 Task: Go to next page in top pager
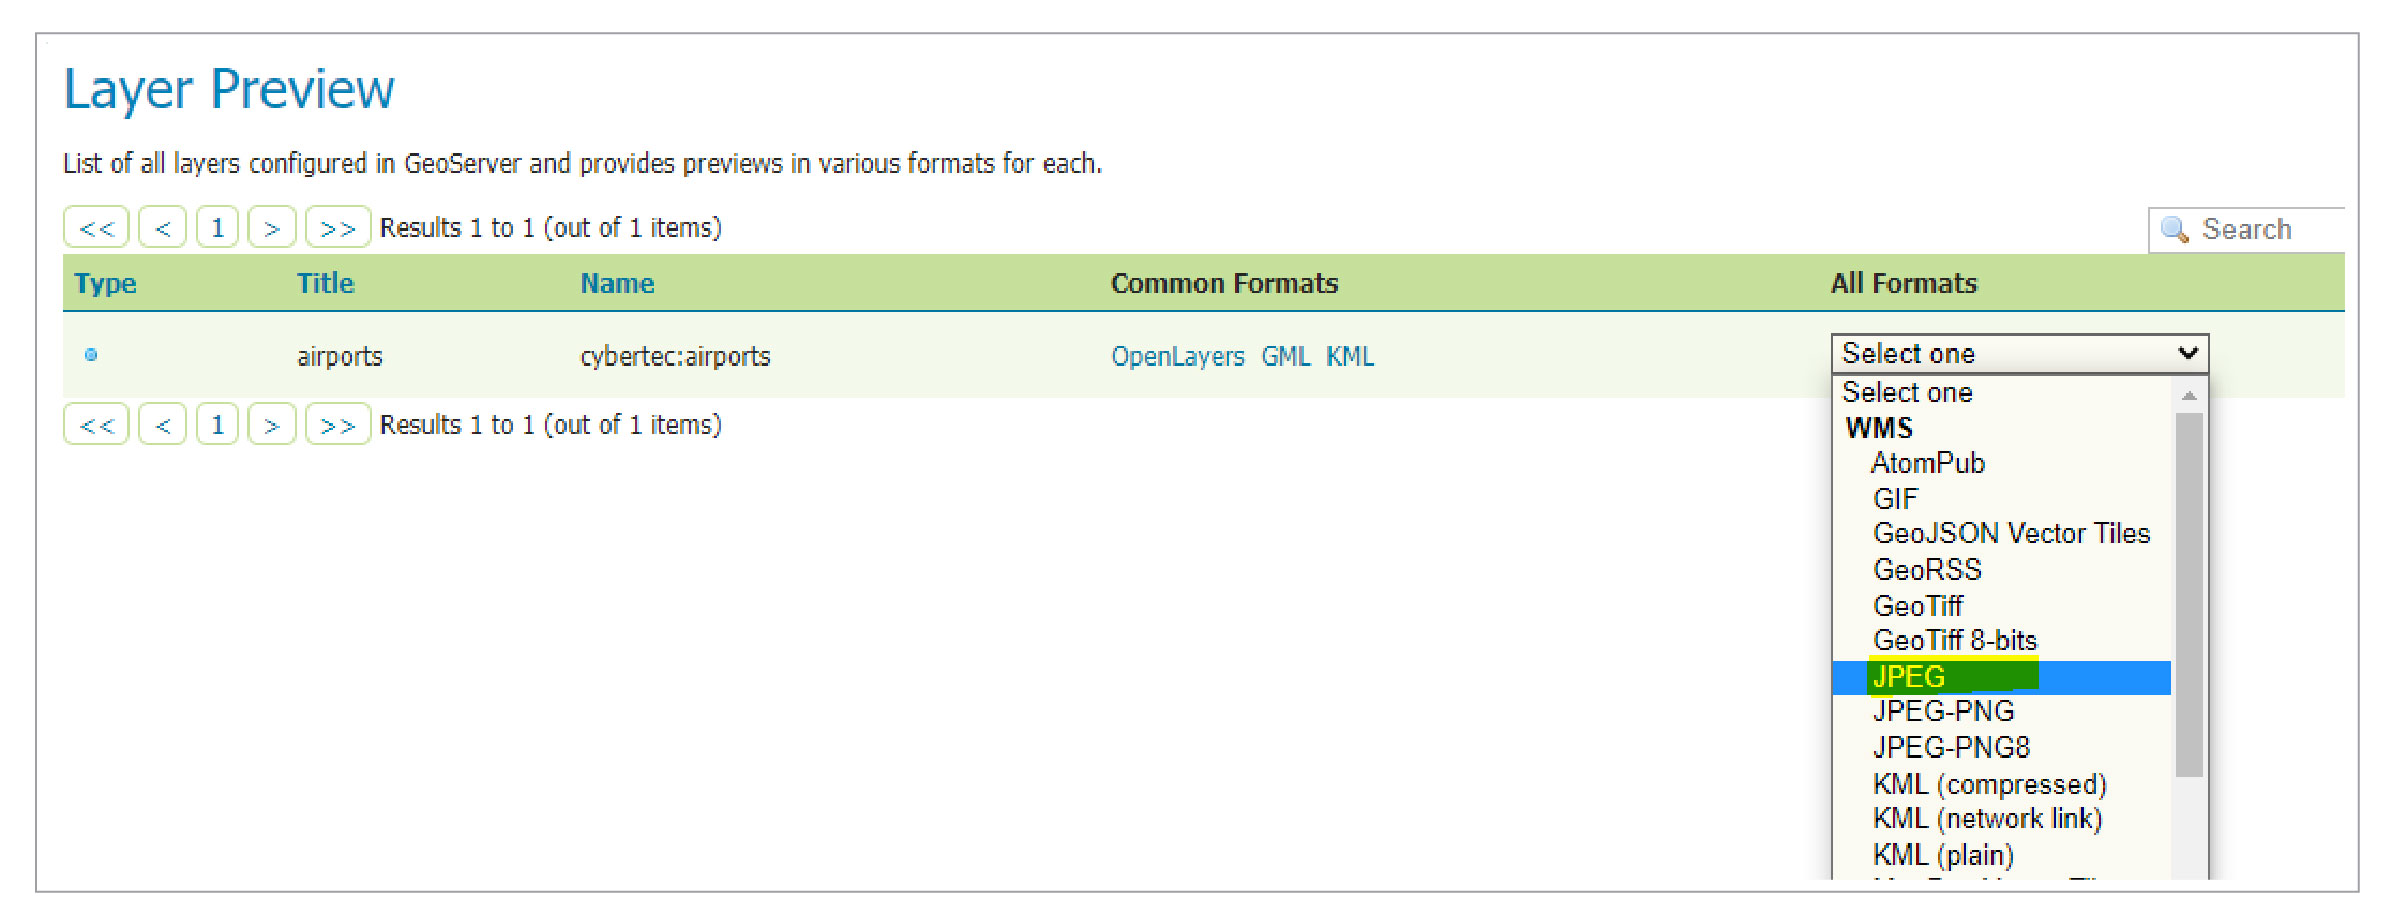(x=271, y=228)
